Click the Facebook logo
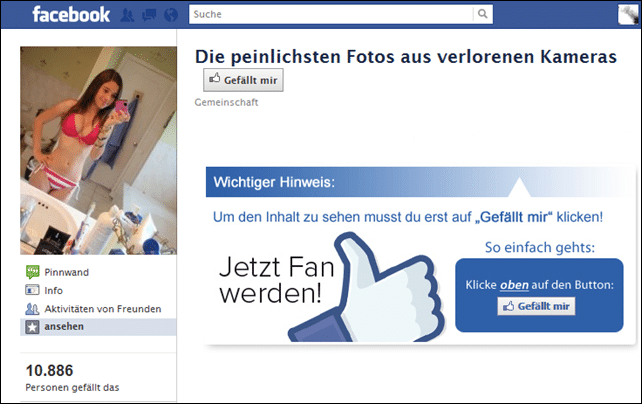 pos(71,15)
